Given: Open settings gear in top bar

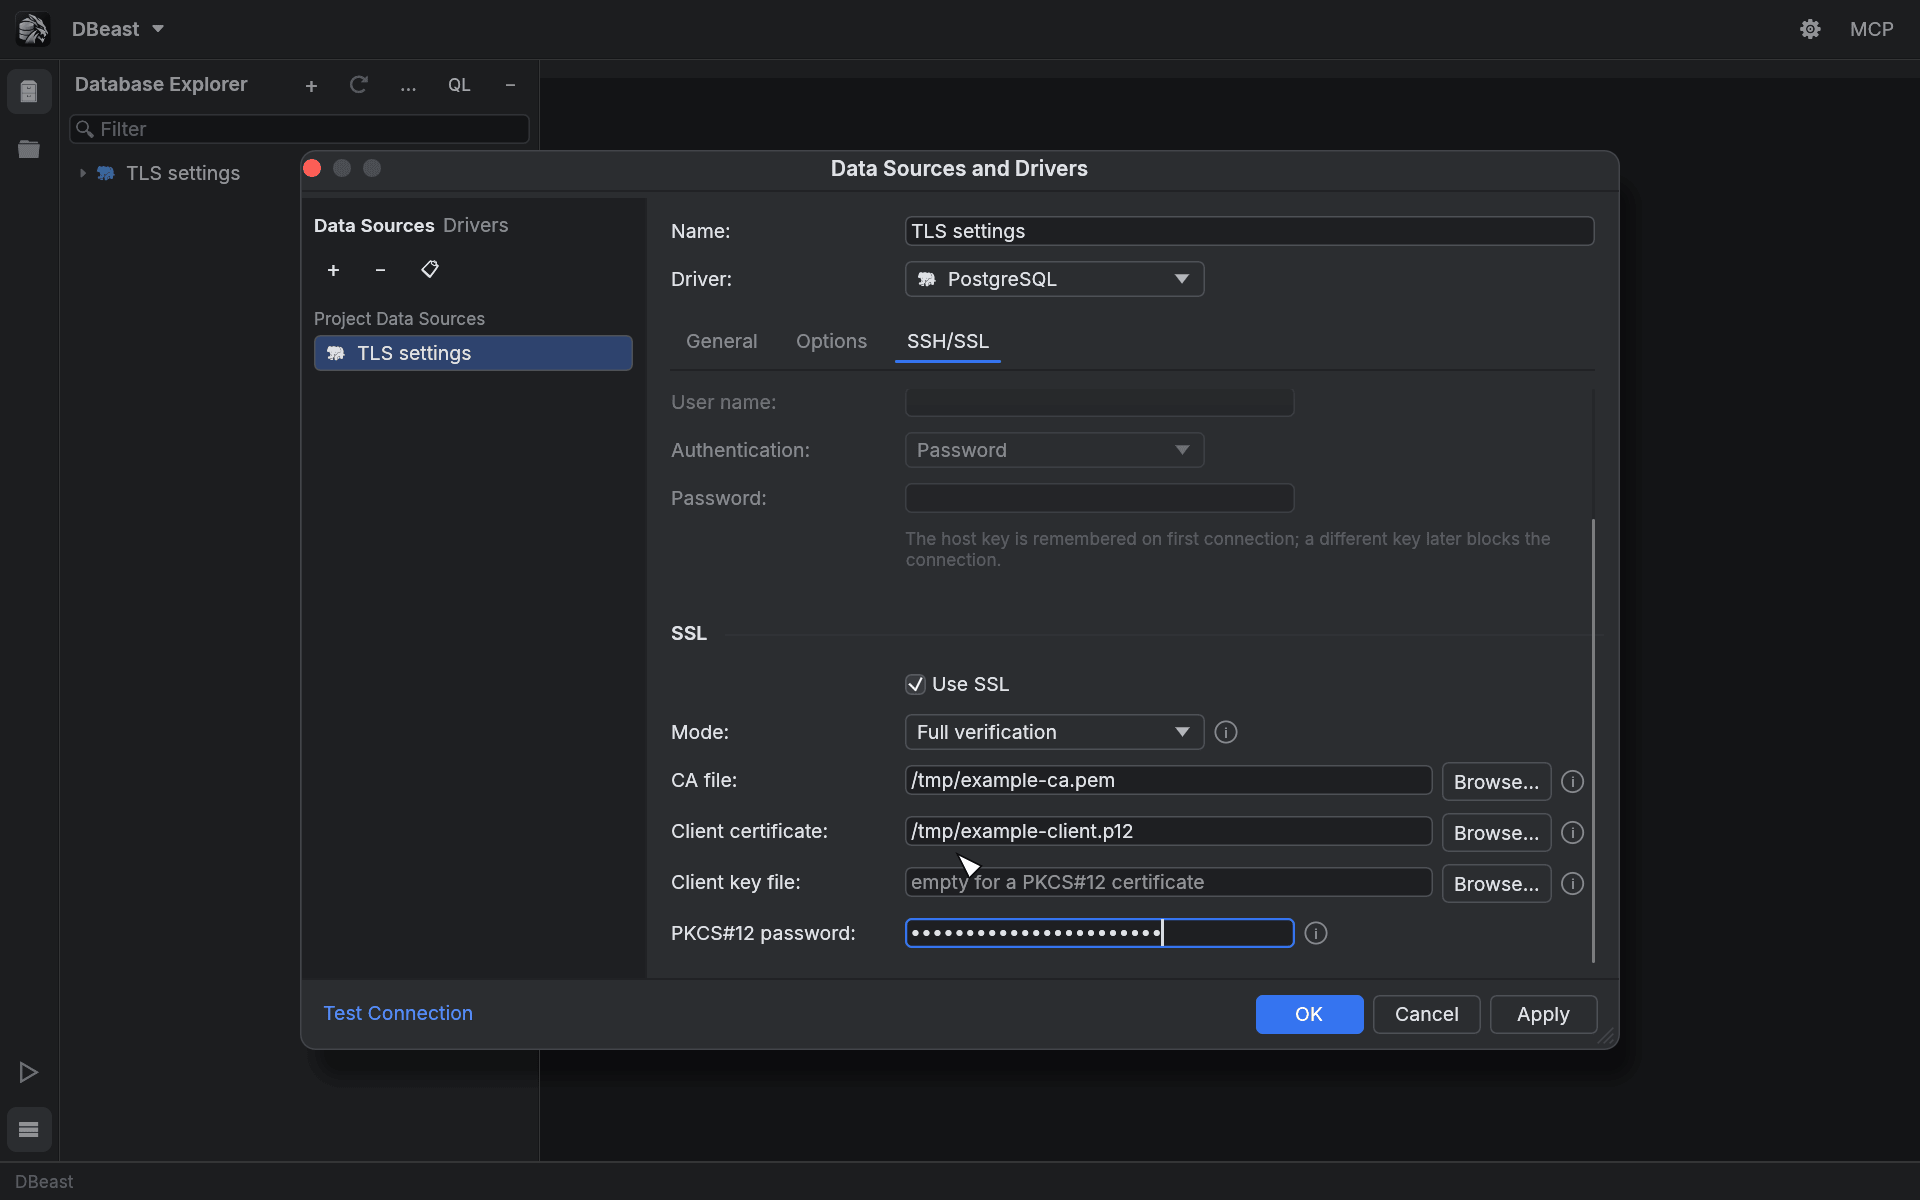Looking at the screenshot, I should 1810,29.
